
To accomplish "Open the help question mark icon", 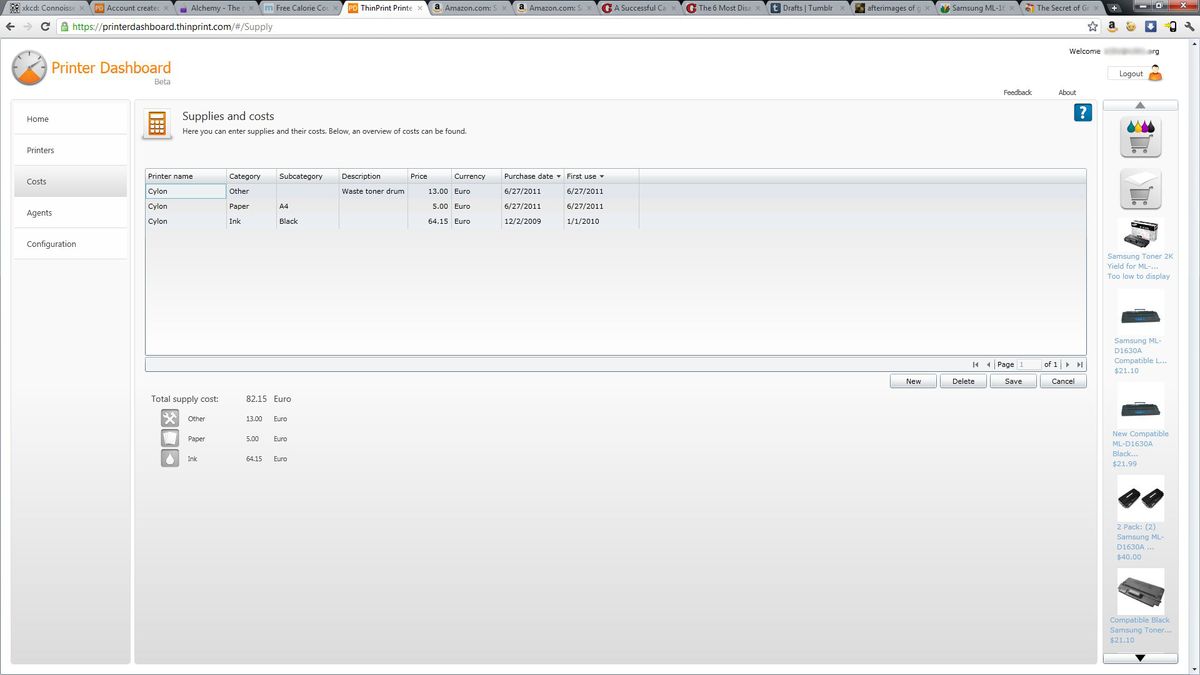I will (x=1082, y=113).
